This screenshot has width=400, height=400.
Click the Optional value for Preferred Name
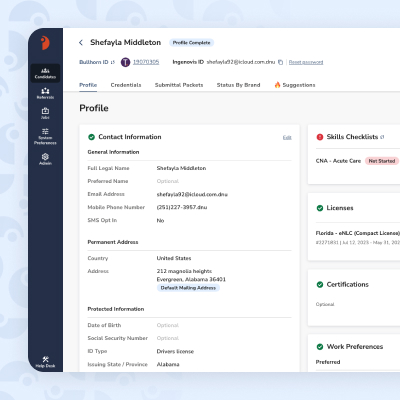pos(168,181)
